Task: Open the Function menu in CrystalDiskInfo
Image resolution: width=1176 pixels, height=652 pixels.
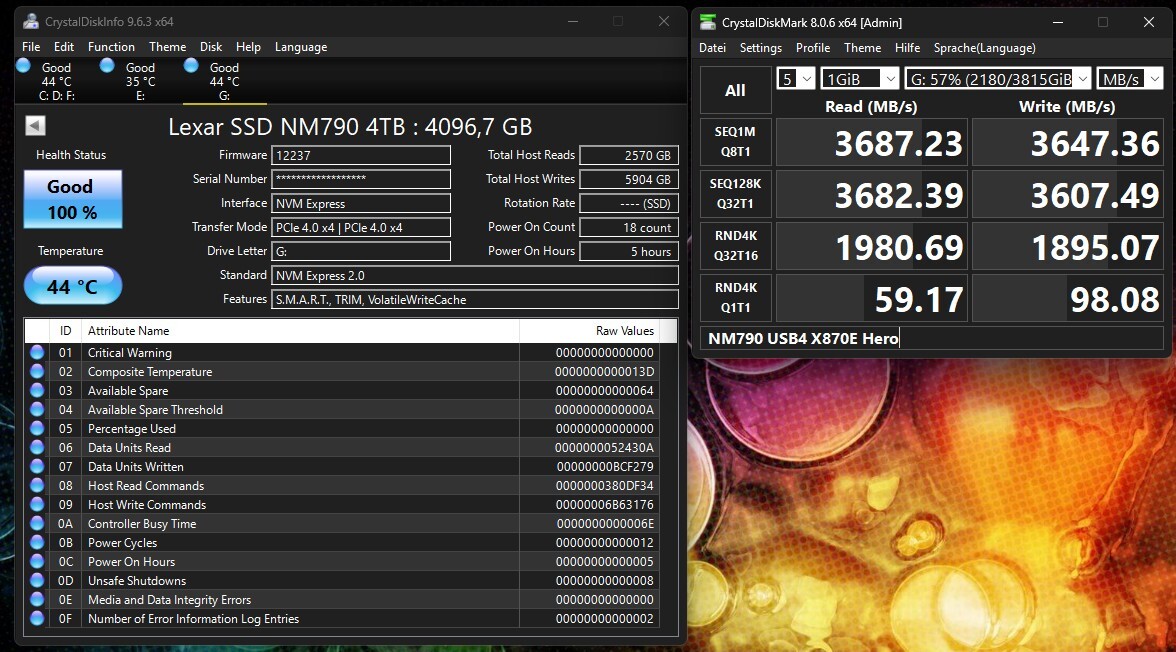Action: (111, 47)
